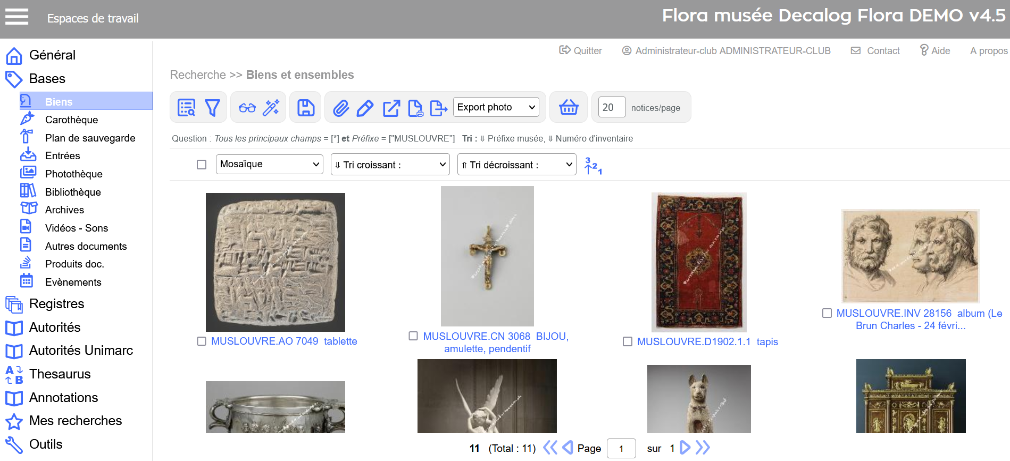Screen dimensions: 1010x461
Task: Open the Tri croissant sort dropdown
Action: (x=390, y=164)
